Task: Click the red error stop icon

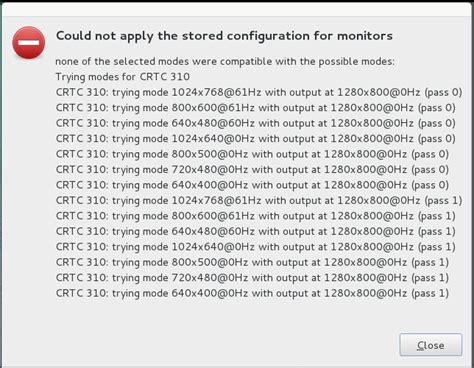Action: coord(29,43)
